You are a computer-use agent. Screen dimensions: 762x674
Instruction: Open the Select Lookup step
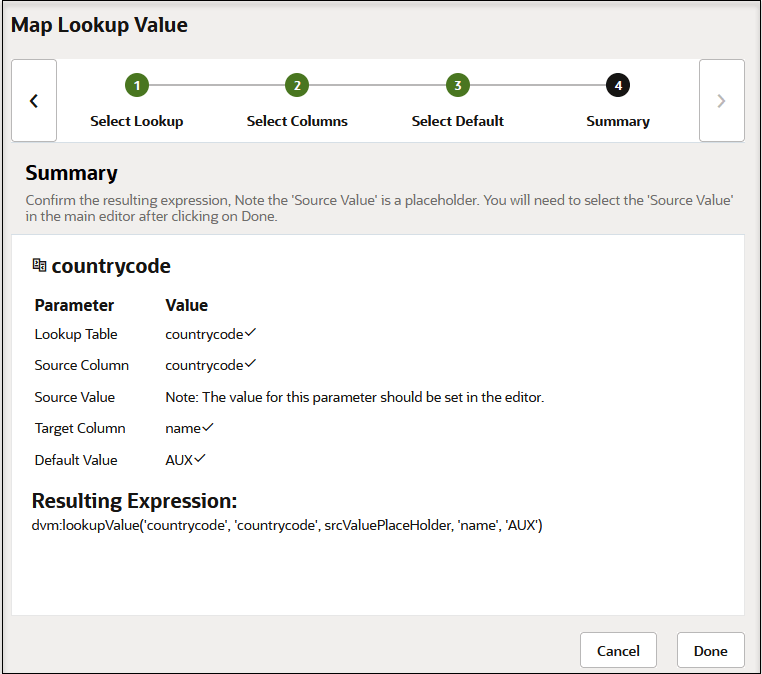point(137,121)
